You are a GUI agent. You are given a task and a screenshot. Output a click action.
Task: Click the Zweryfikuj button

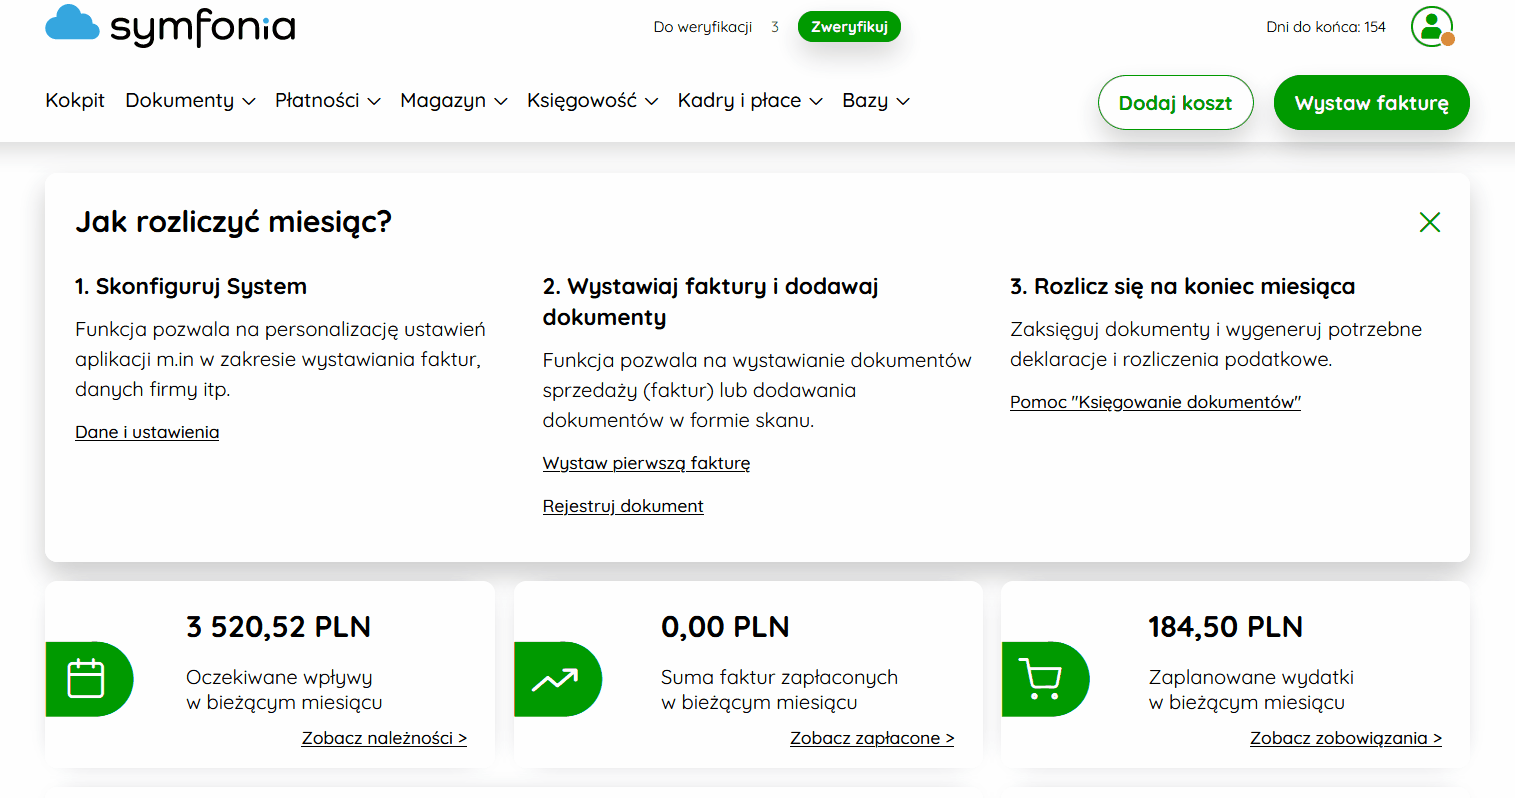tap(849, 27)
